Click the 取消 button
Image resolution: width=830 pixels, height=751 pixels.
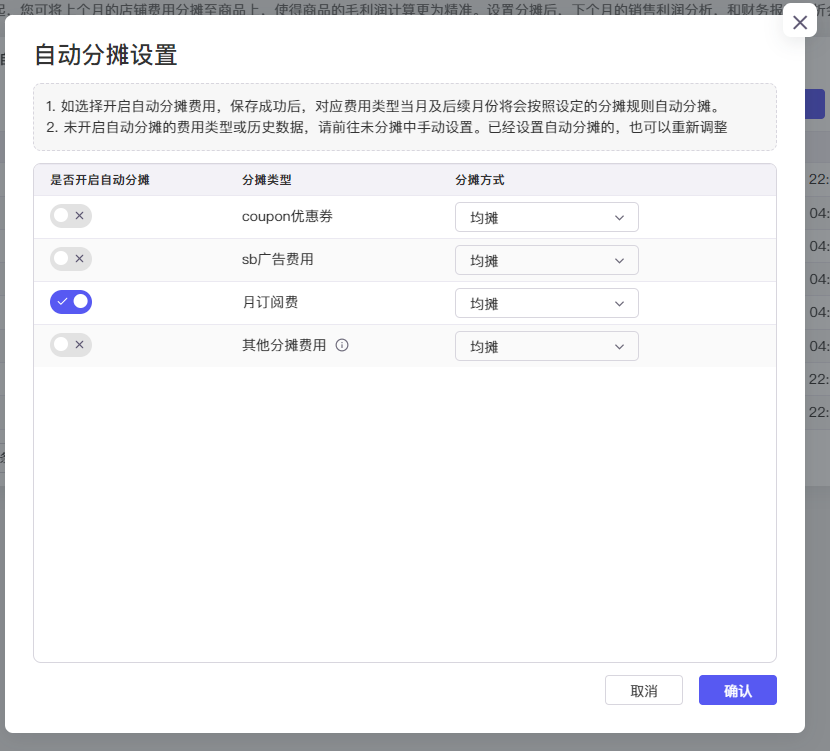644,690
